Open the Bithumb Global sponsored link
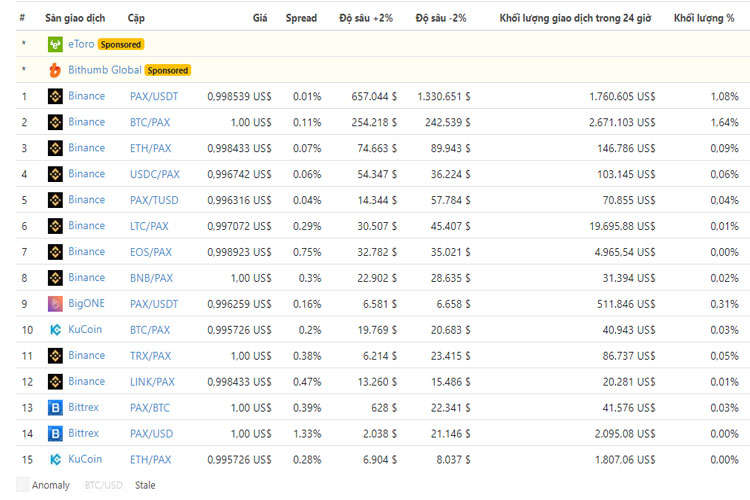 [x=105, y=70]
